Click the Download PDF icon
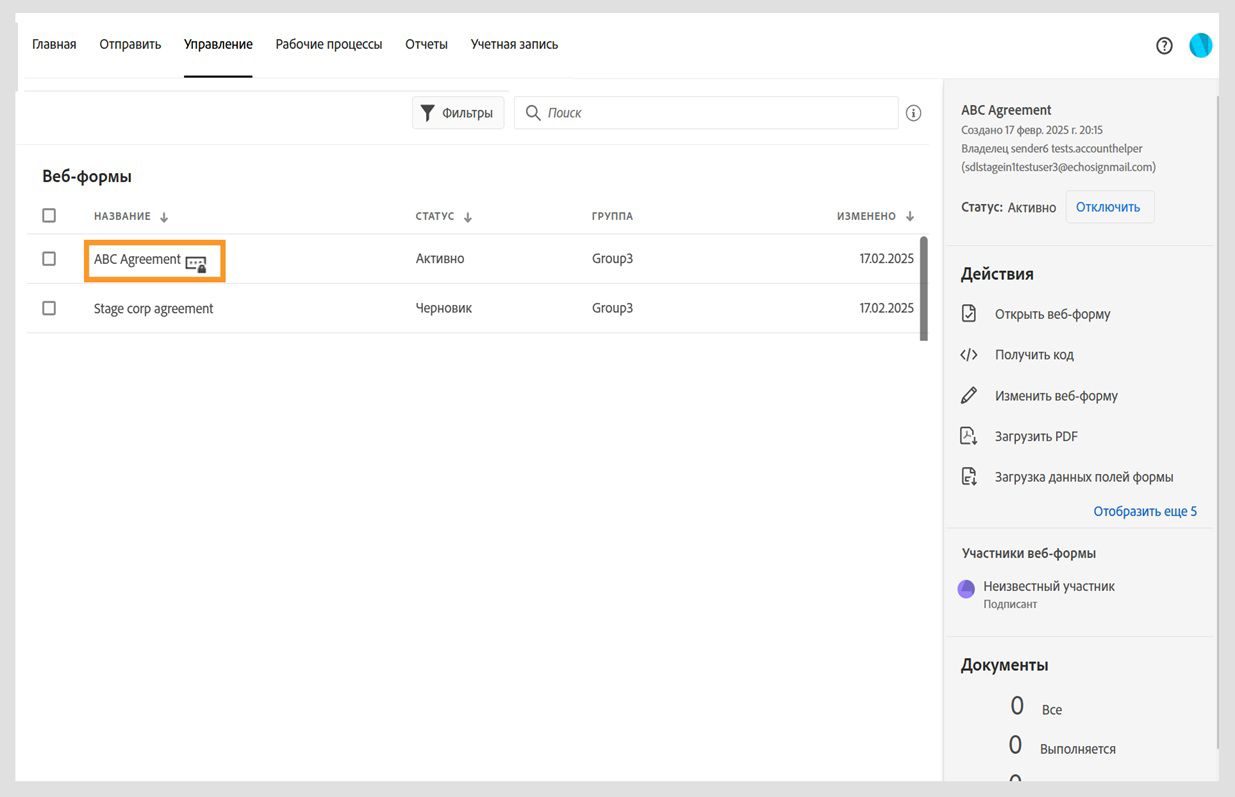Image resolution: width=1235 pixels, height=797 pixels. [x=968, y=436]
